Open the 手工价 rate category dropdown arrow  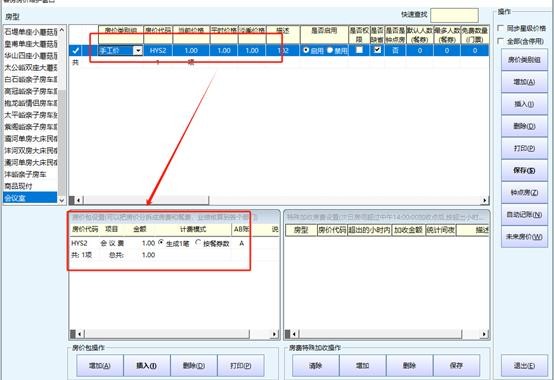pos(138,51)
